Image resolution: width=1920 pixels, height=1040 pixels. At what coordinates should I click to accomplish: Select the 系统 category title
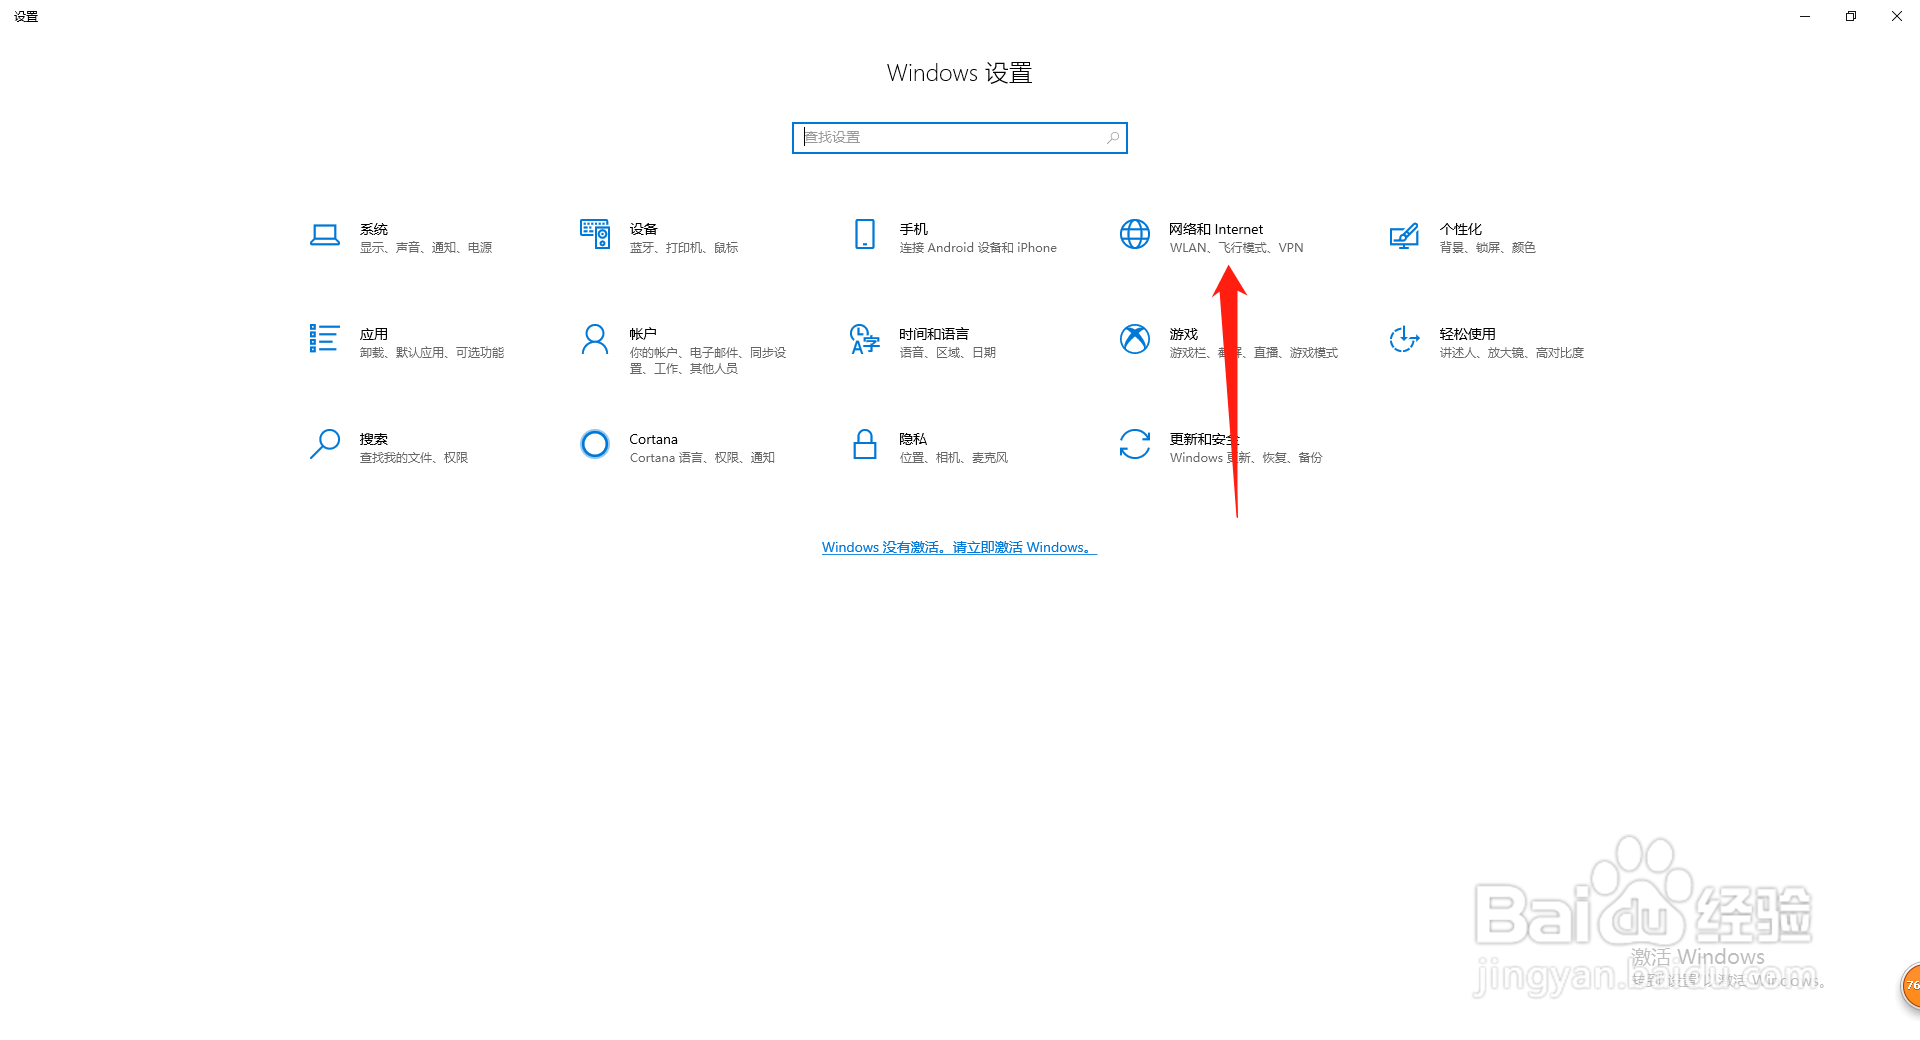374,229
